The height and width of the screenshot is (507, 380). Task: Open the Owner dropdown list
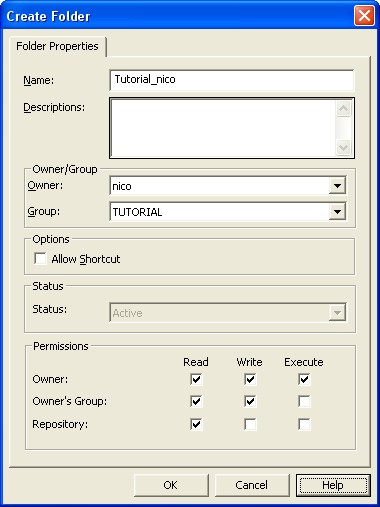(337, 186)
